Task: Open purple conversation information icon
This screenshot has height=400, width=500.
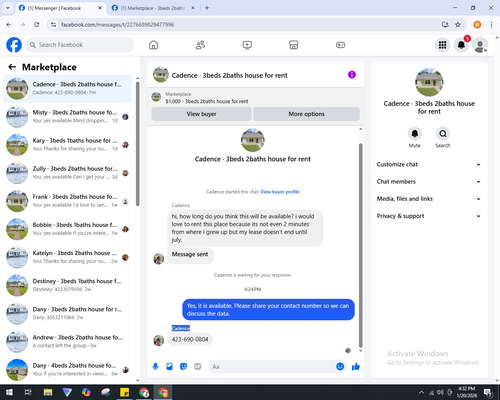Action: click(x=352, y=75)
